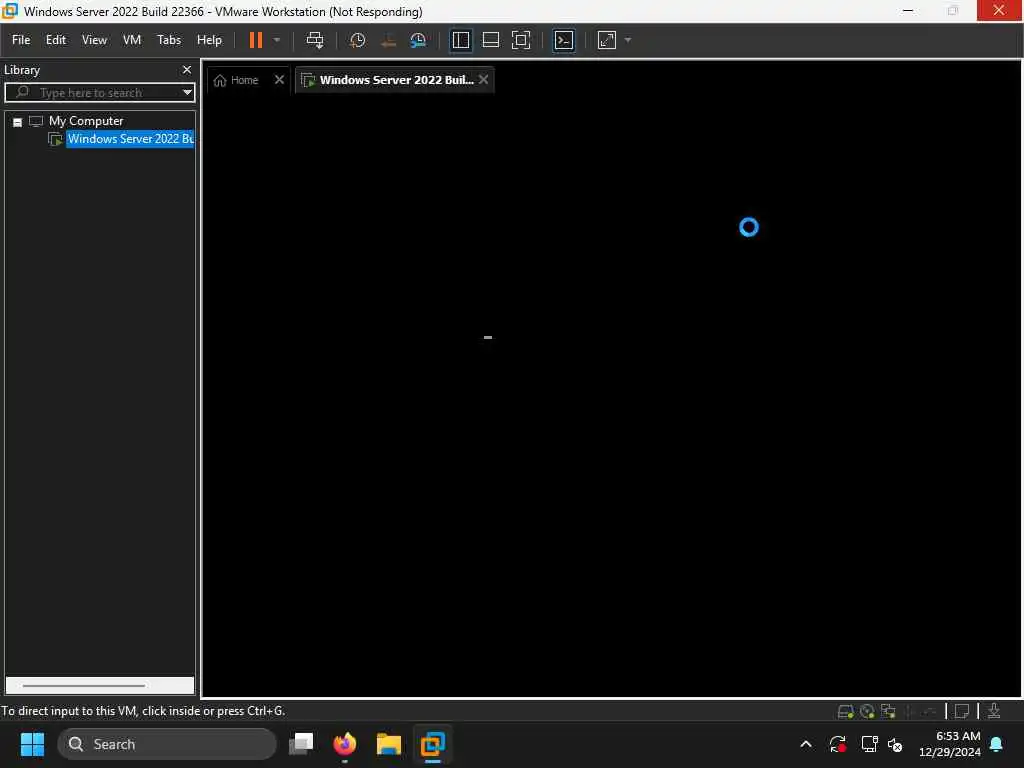Toggle the thumbnail bar view
The image size is (1024, 768).
pos(490,40)
